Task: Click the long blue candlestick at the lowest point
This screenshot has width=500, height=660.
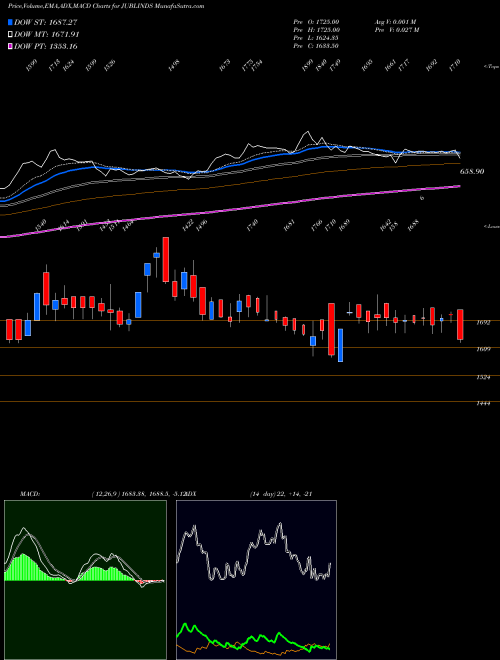Action: coord(340,345)
